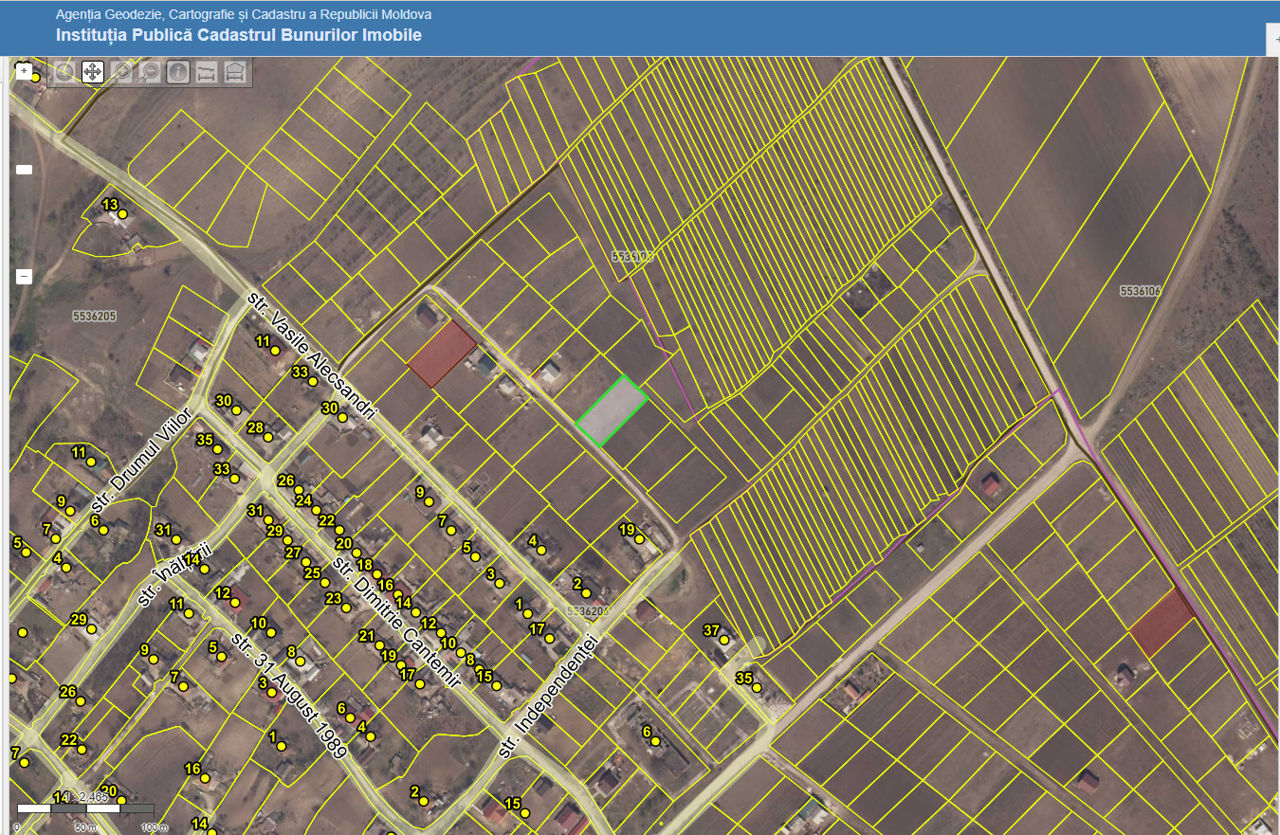Select the red parcel near str. Vasile Alecsandri
The image size is (1280, 835).
click(x=442, y=354)
